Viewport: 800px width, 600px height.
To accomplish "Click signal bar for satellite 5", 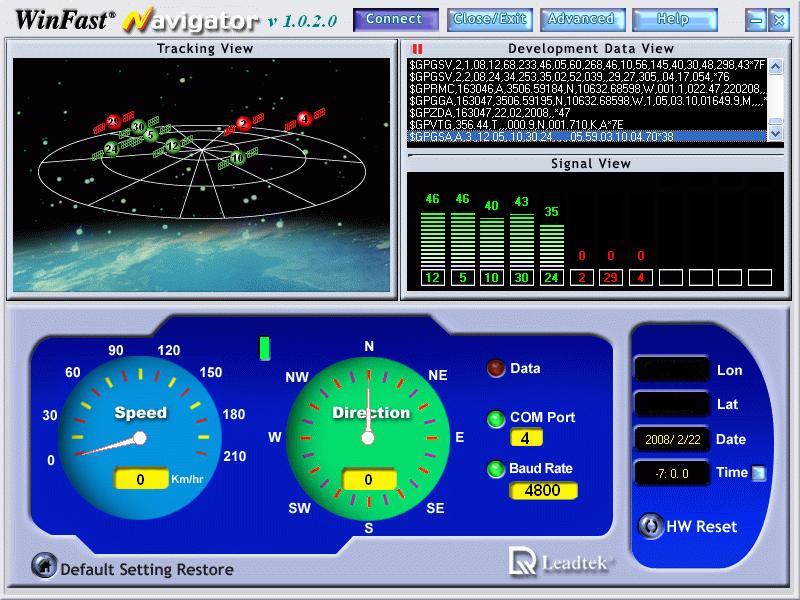I will click(x=463, y=239).
